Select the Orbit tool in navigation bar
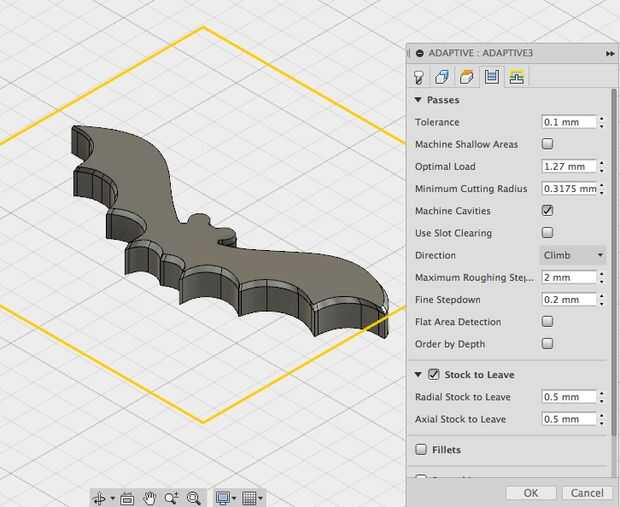Viewport: 620px width, 507px height. tap(99, 498)
